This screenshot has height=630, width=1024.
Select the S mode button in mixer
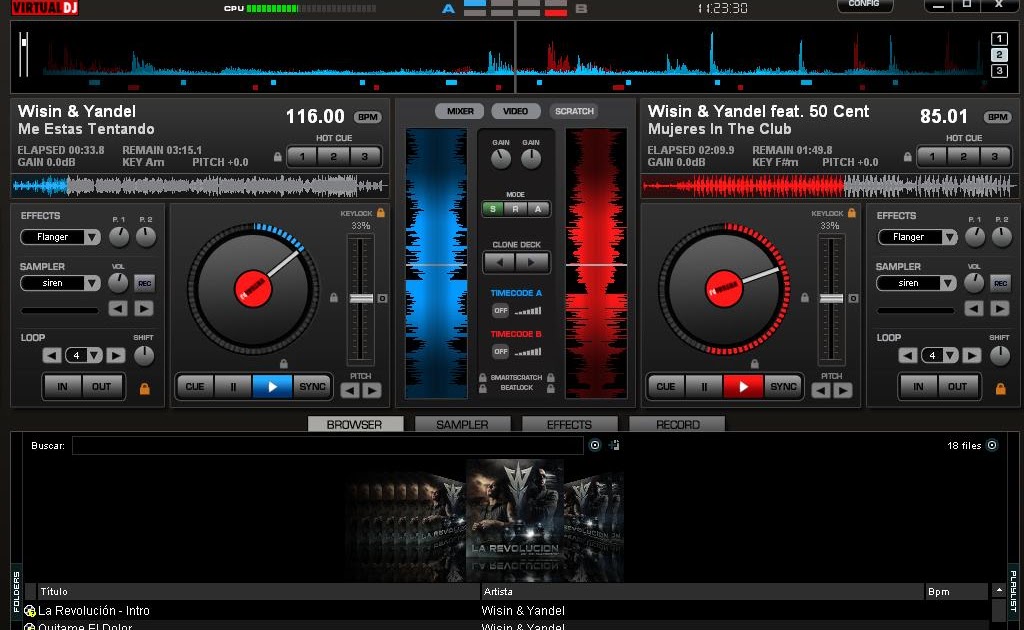(493, 209)
